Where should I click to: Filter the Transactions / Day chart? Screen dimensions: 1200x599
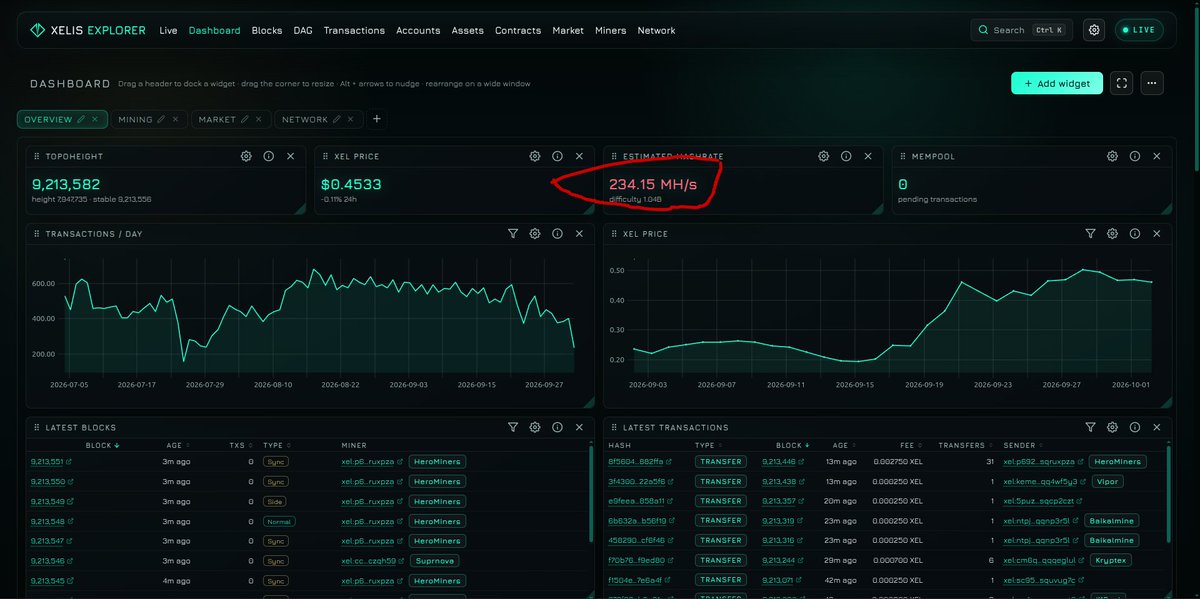[513, 233]
